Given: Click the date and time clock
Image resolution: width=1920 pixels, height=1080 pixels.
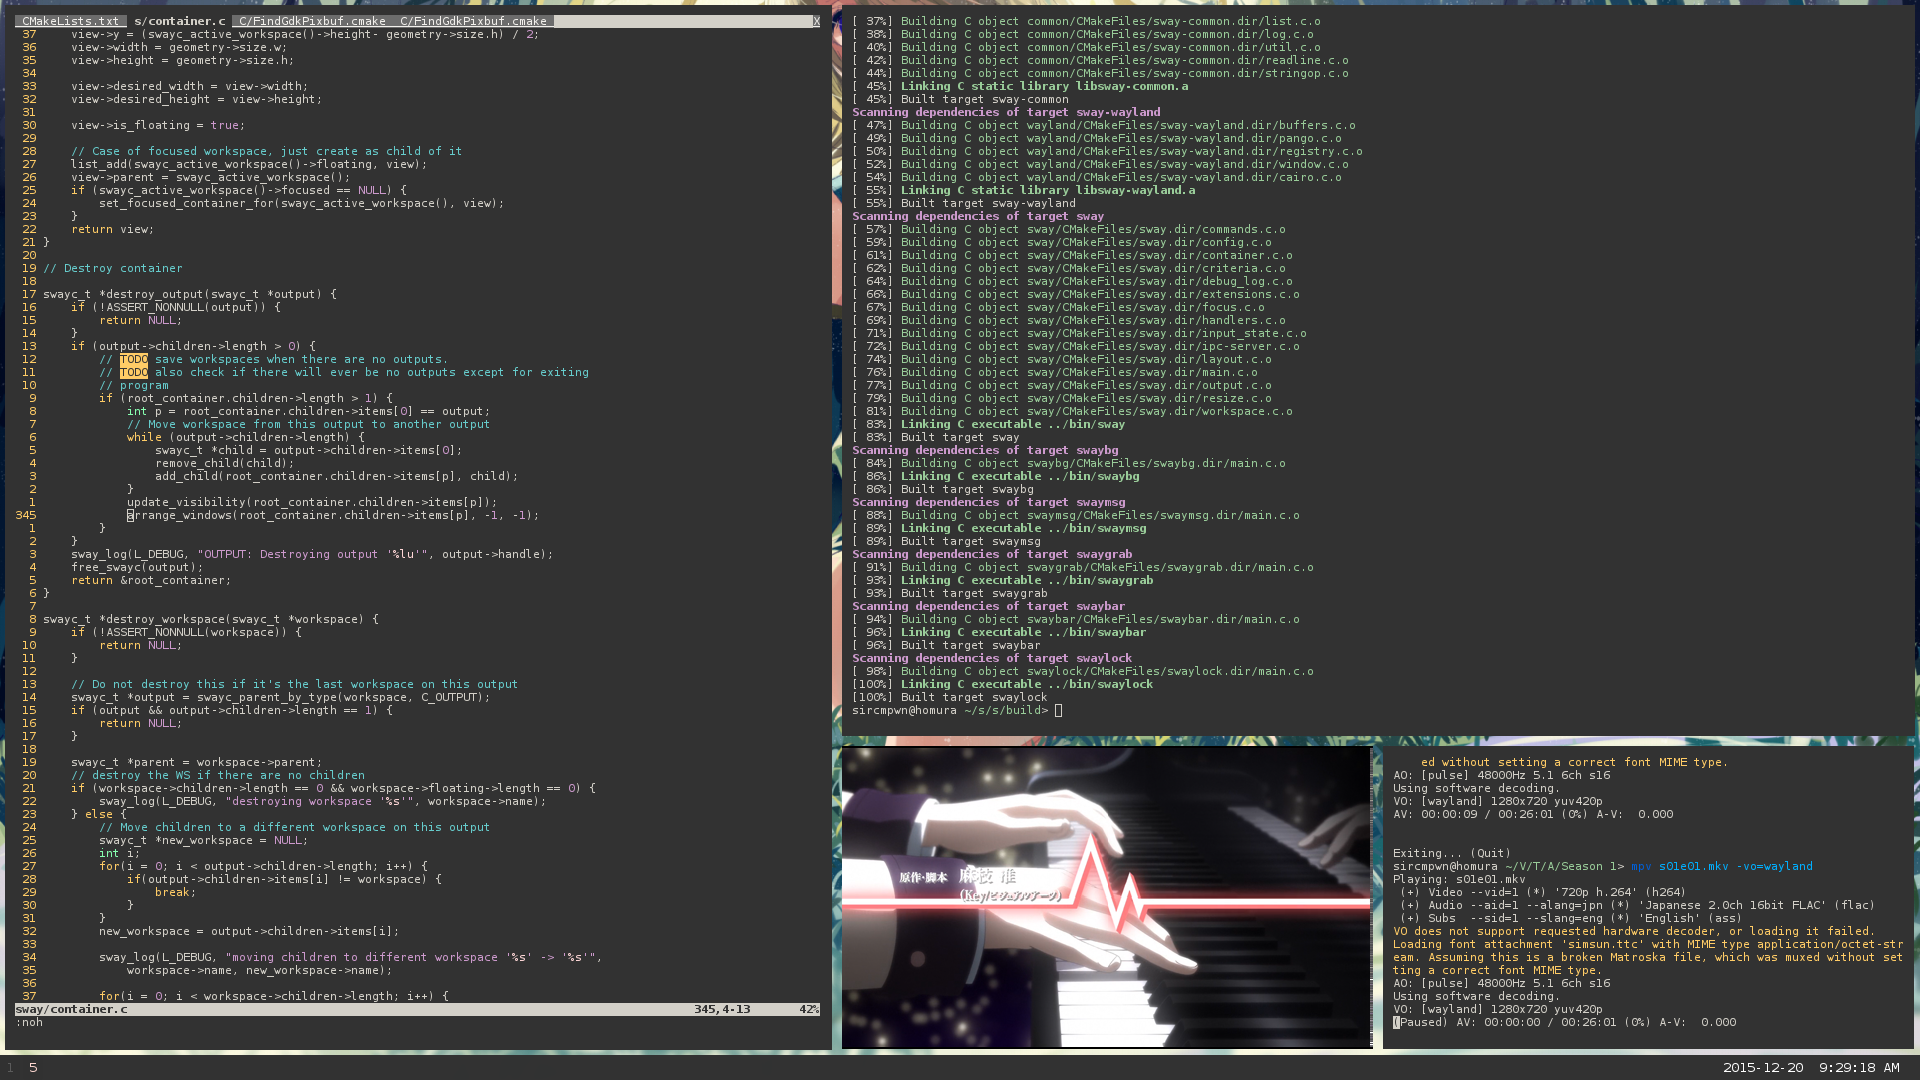Looking at the screenshot, I should (x=1810, y=1067).
